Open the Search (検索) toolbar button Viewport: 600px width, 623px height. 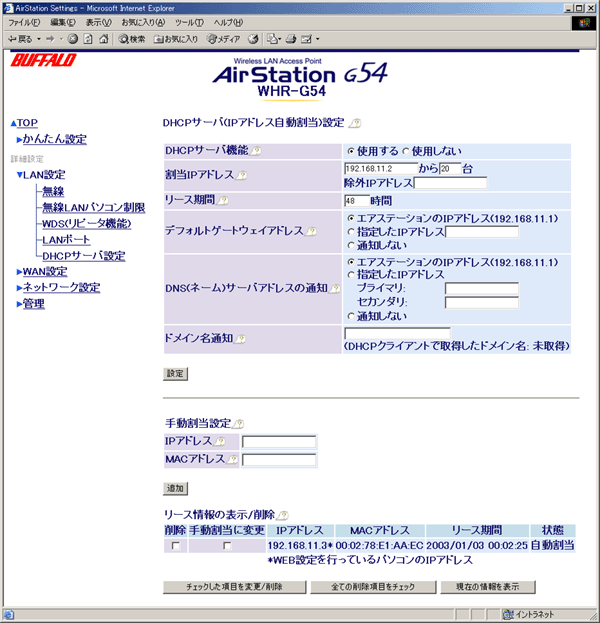[x=132, y=39]
